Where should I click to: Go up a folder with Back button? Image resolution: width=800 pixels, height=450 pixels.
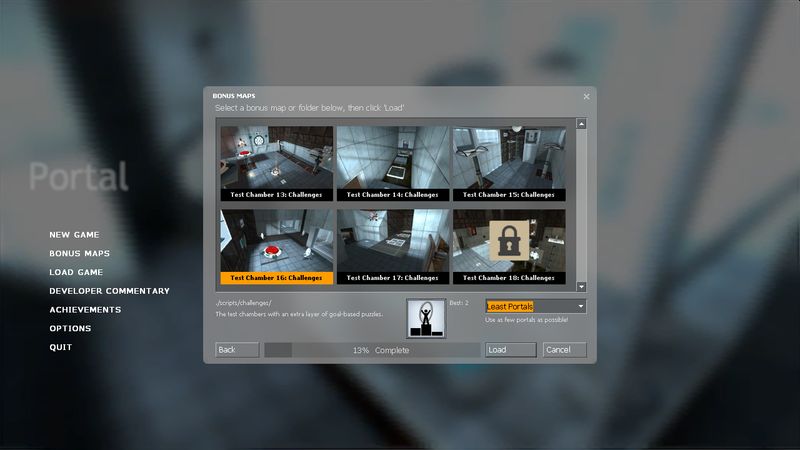pyautogui.click(x=237, y=350)
